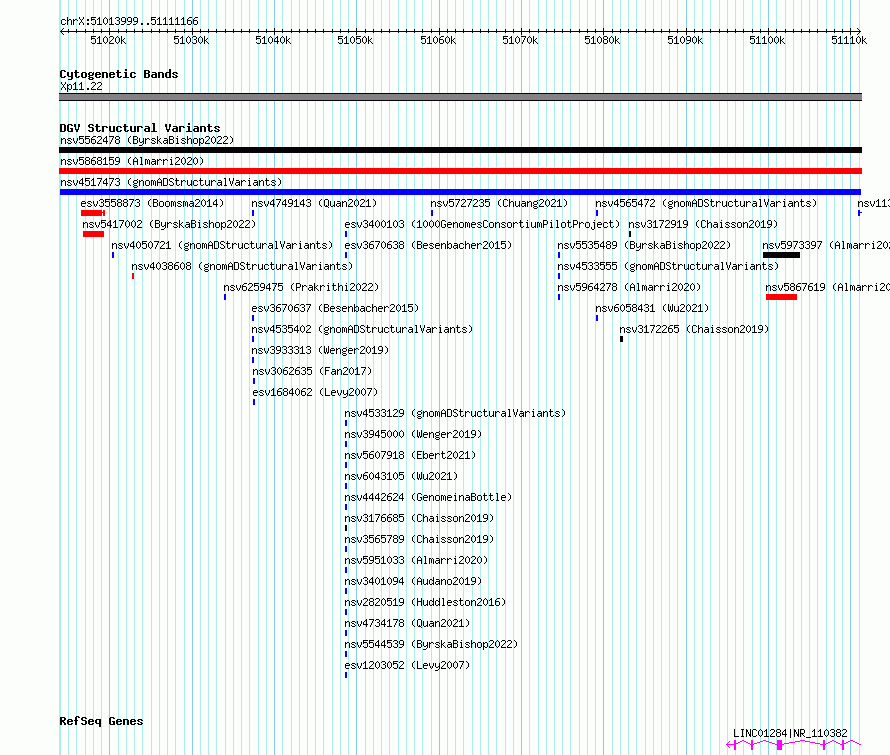Screen dimensions: 890x755
Task: Select nsv3401094 (Audano2019) variant
Action: point(413,581)
